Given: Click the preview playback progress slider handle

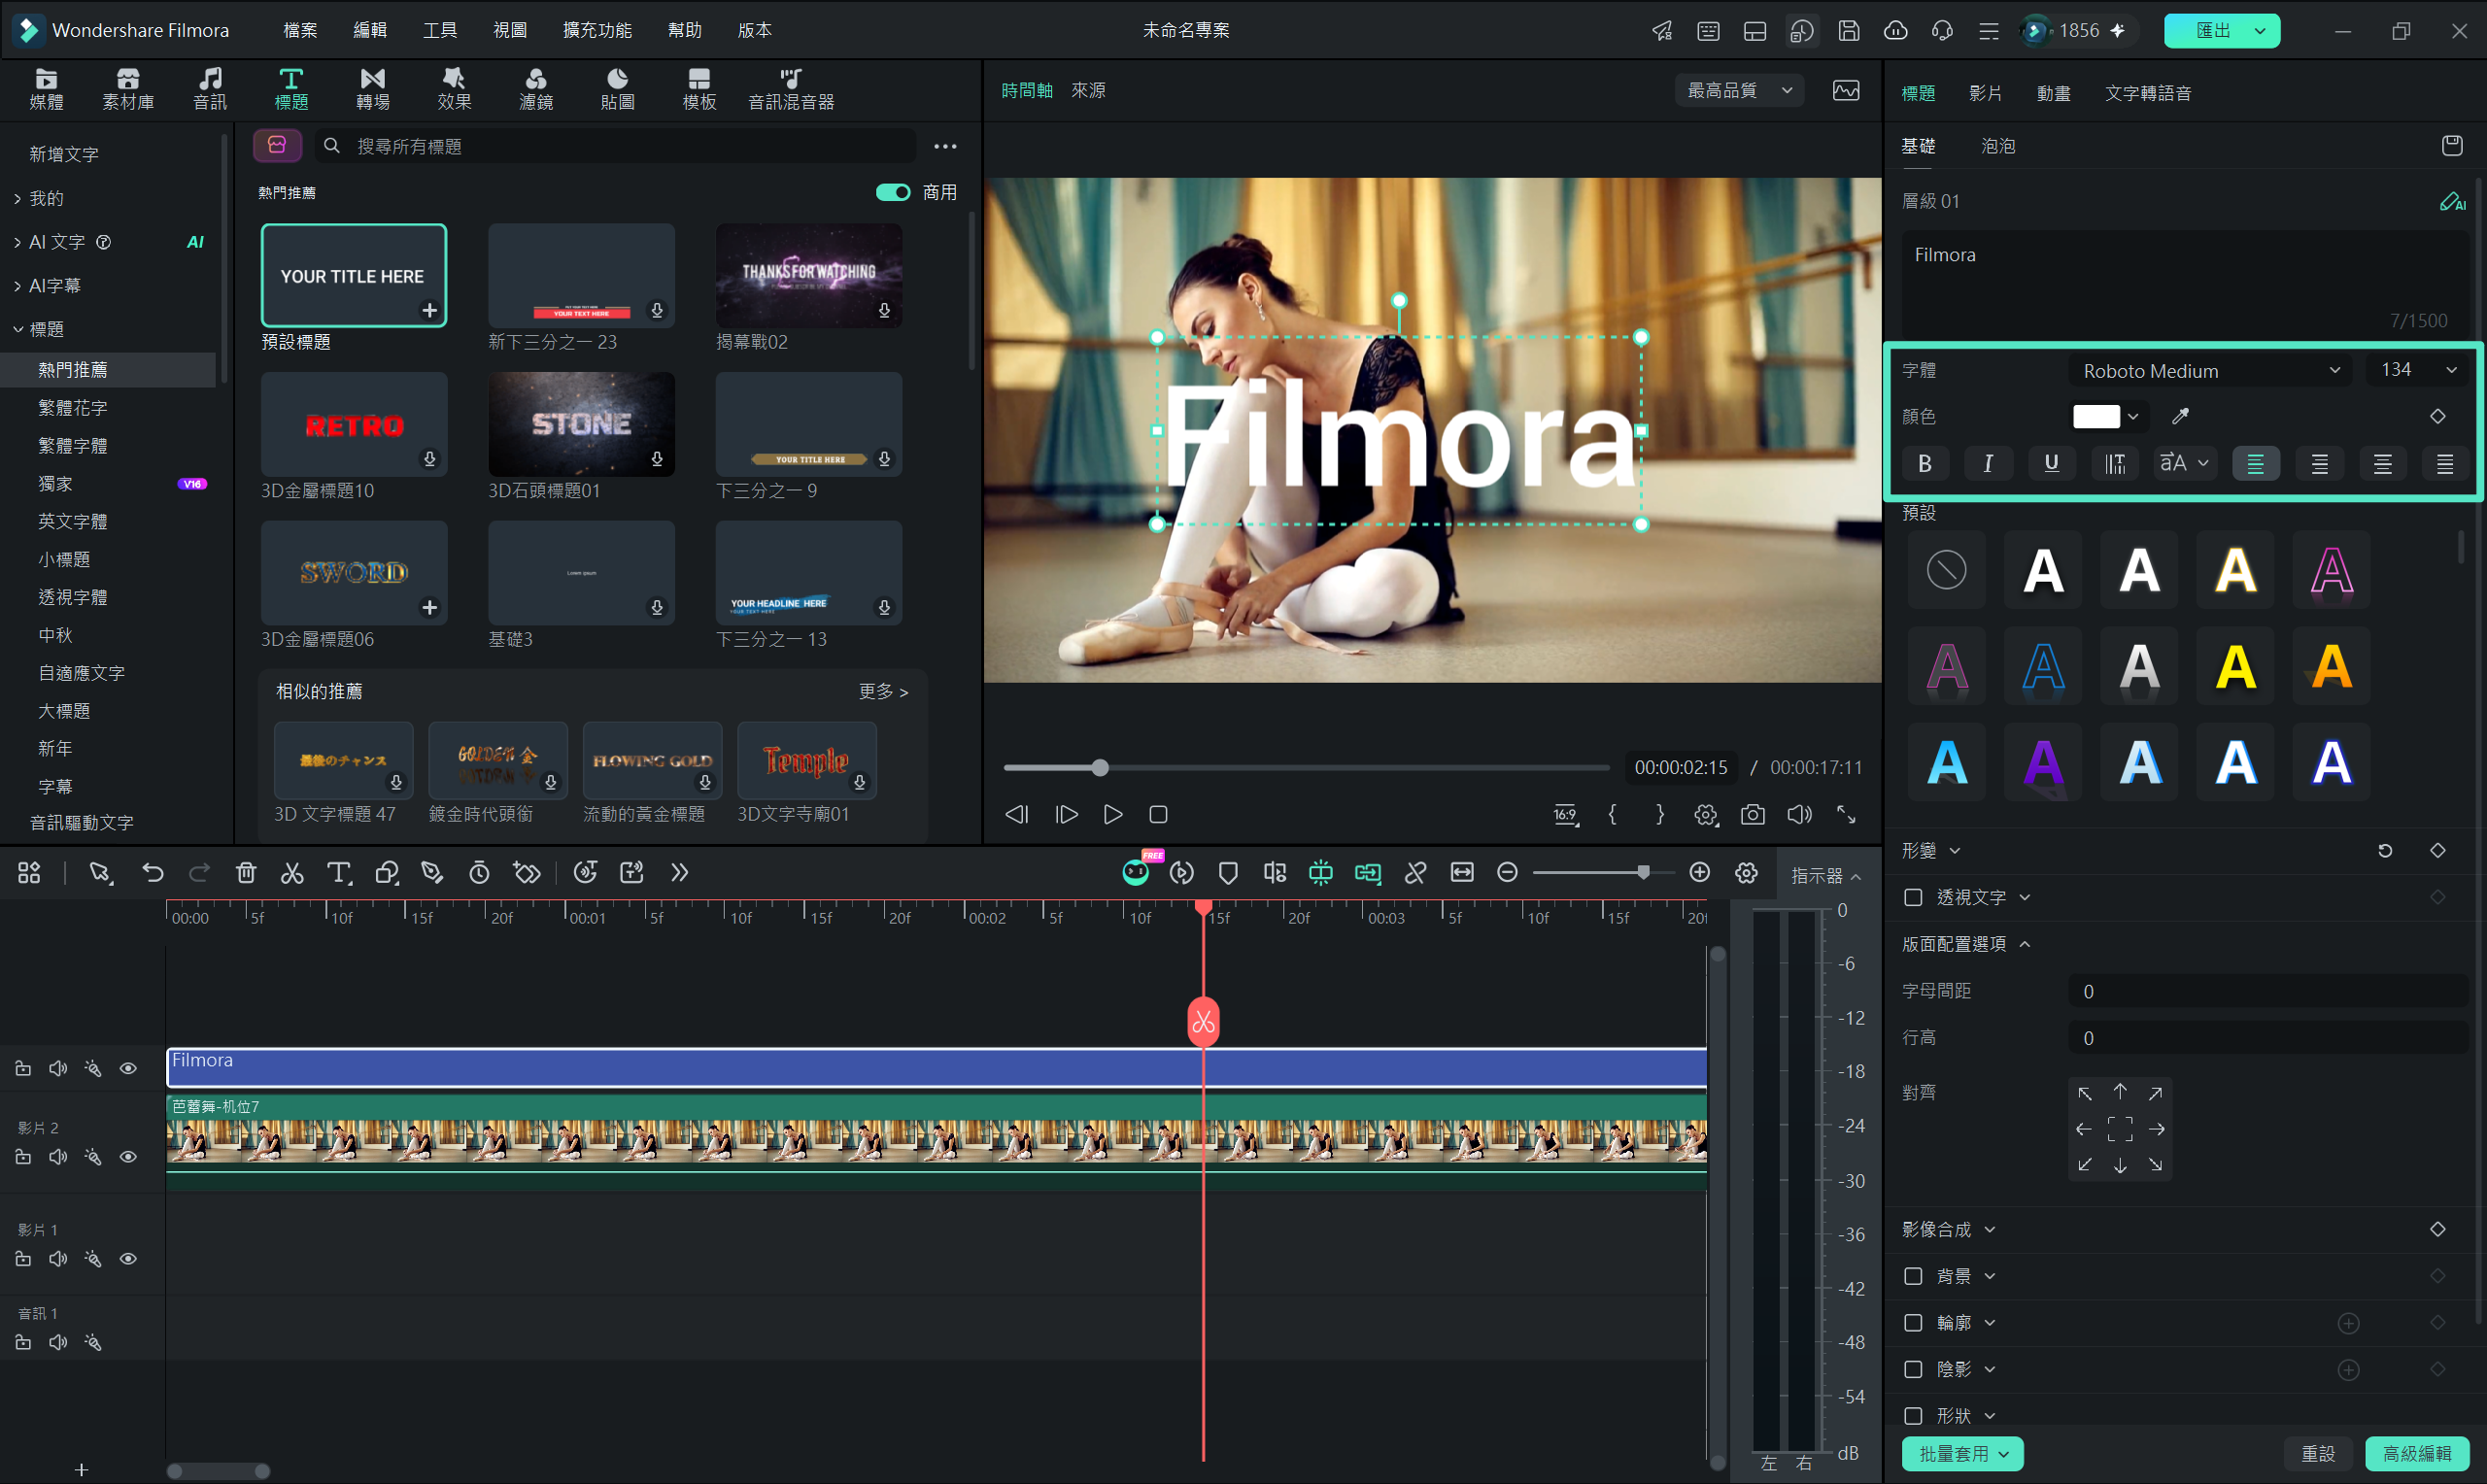Looking at the screenshot, I should [x=1100, y=768].
